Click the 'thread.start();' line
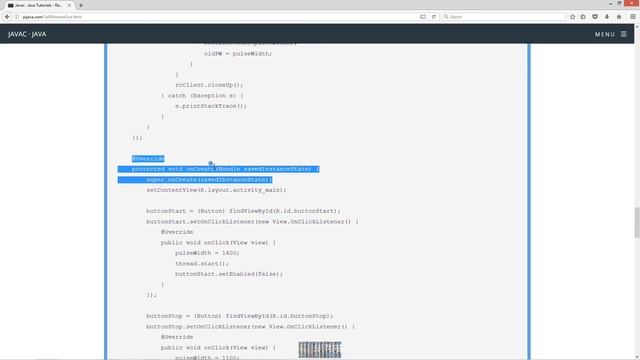This screenshot has height=360, width=640. coord(202,264)
